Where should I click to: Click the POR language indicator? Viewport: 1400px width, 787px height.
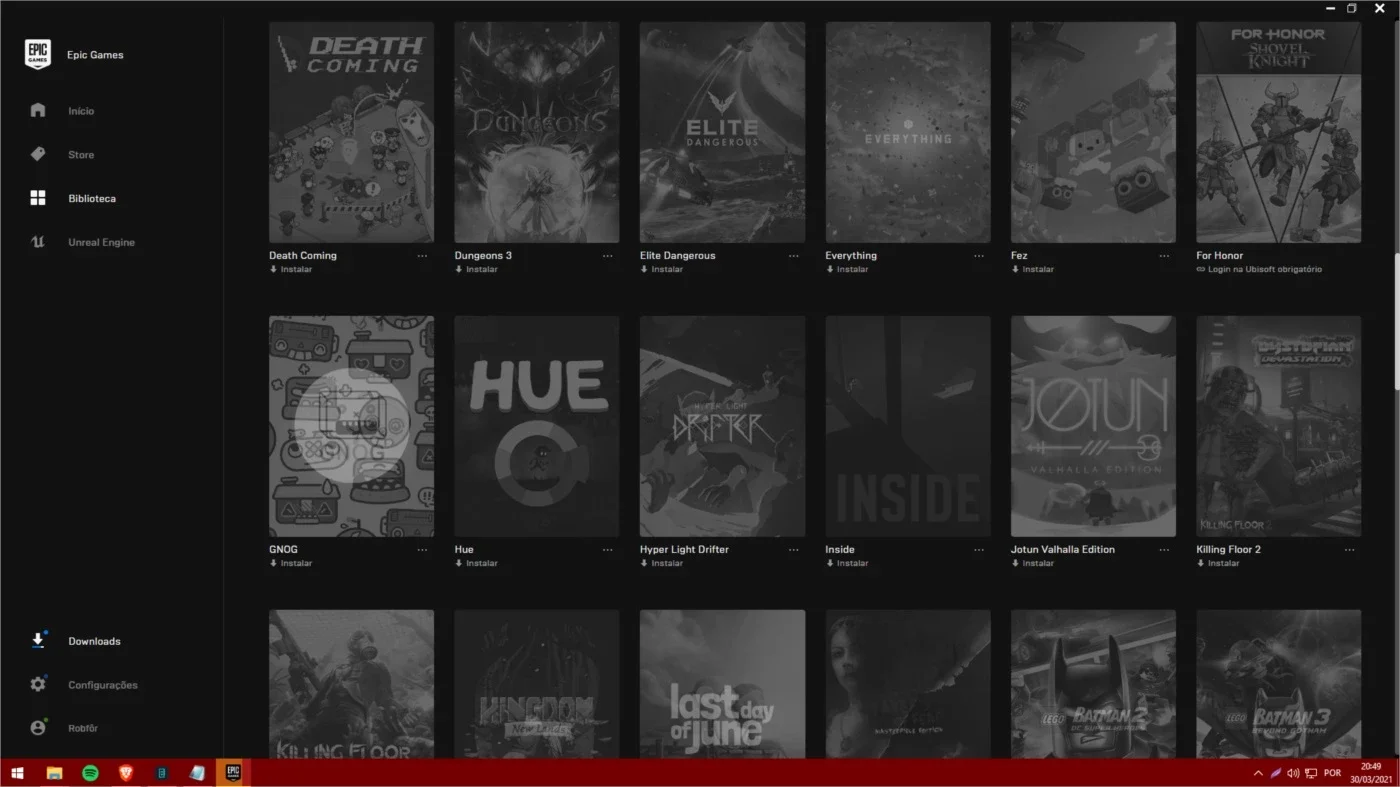pyautogui.click(x=1332, y=773)
